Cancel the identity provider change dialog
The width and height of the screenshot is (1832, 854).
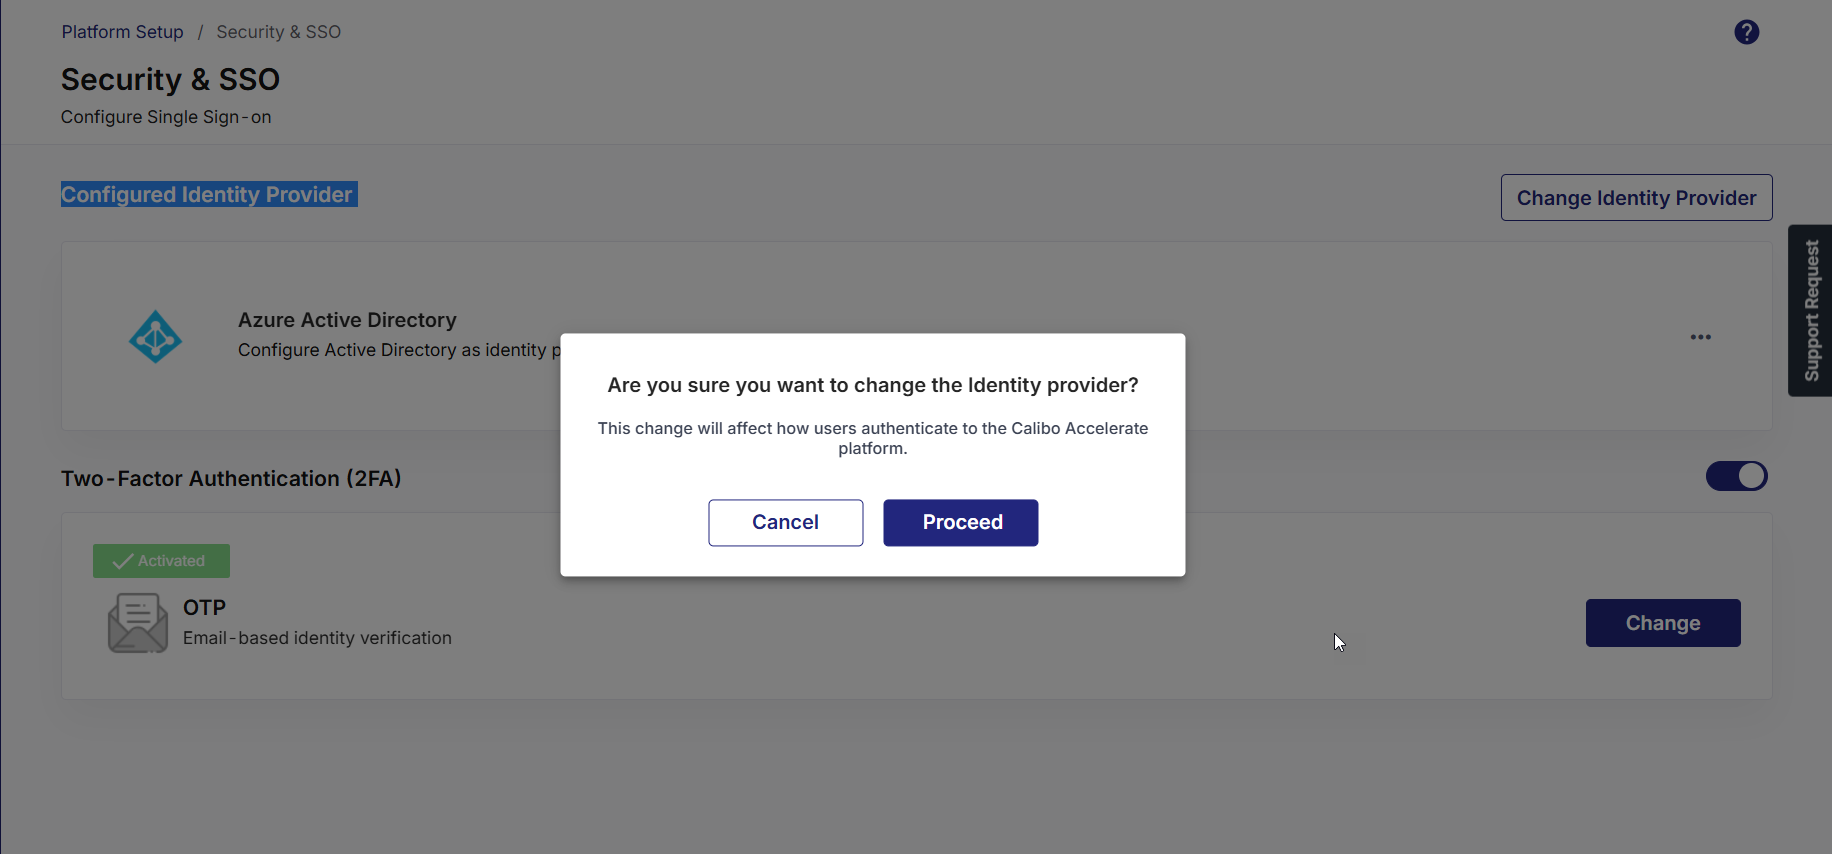785,522
